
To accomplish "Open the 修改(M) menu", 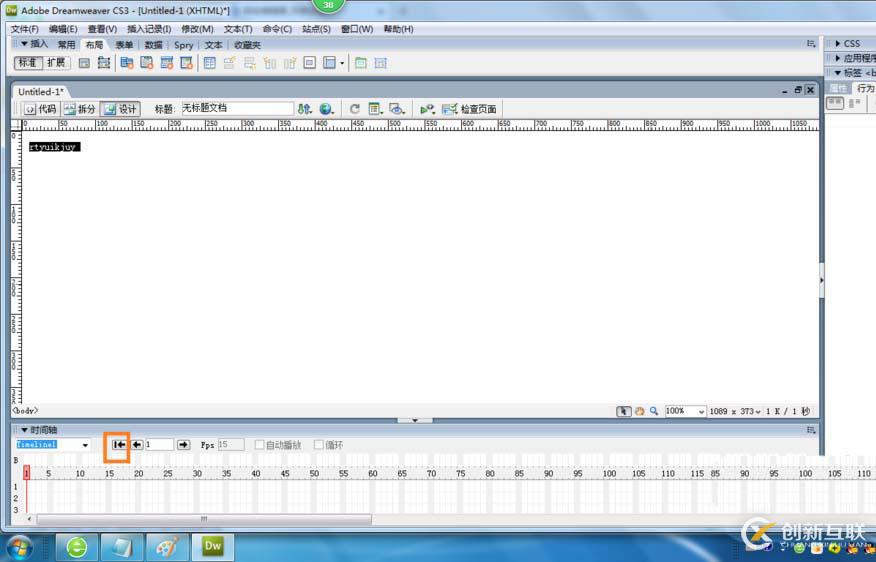I will tap(197, 28).
